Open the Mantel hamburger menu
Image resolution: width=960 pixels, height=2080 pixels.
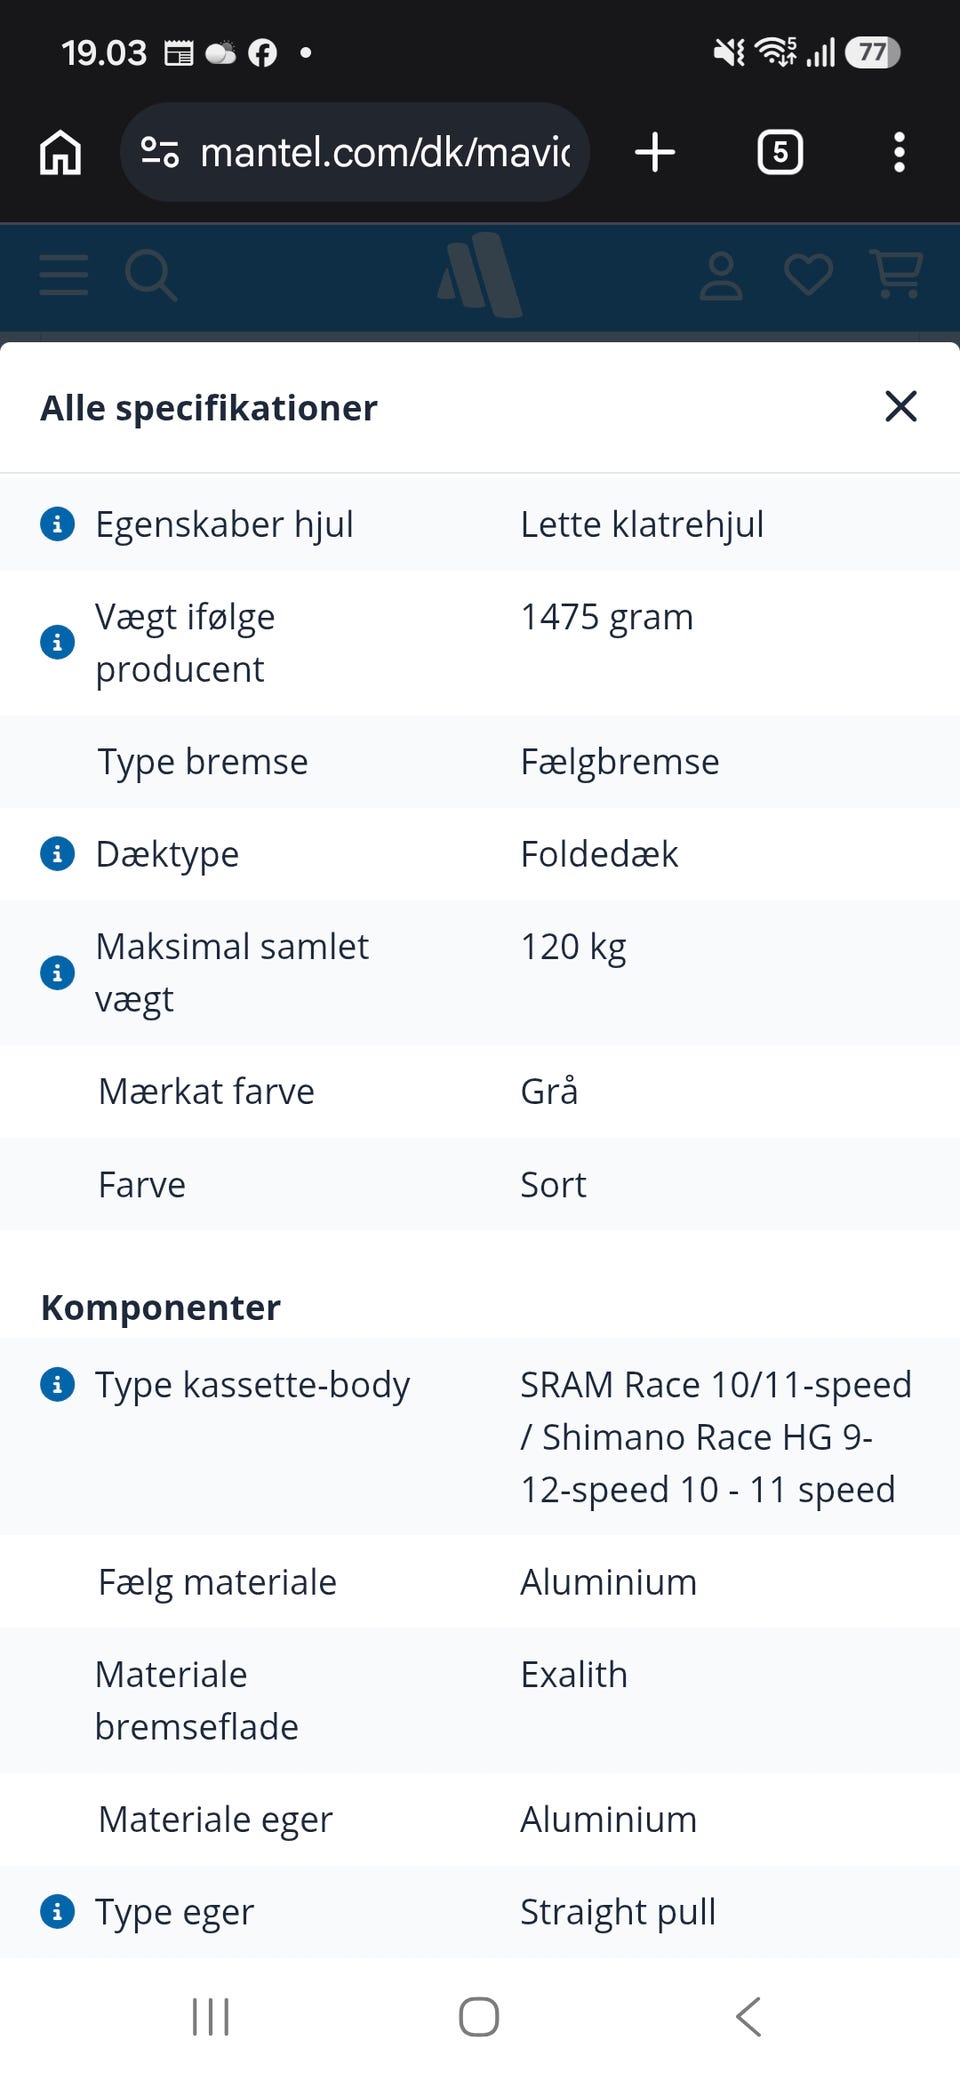pos(64,275)
